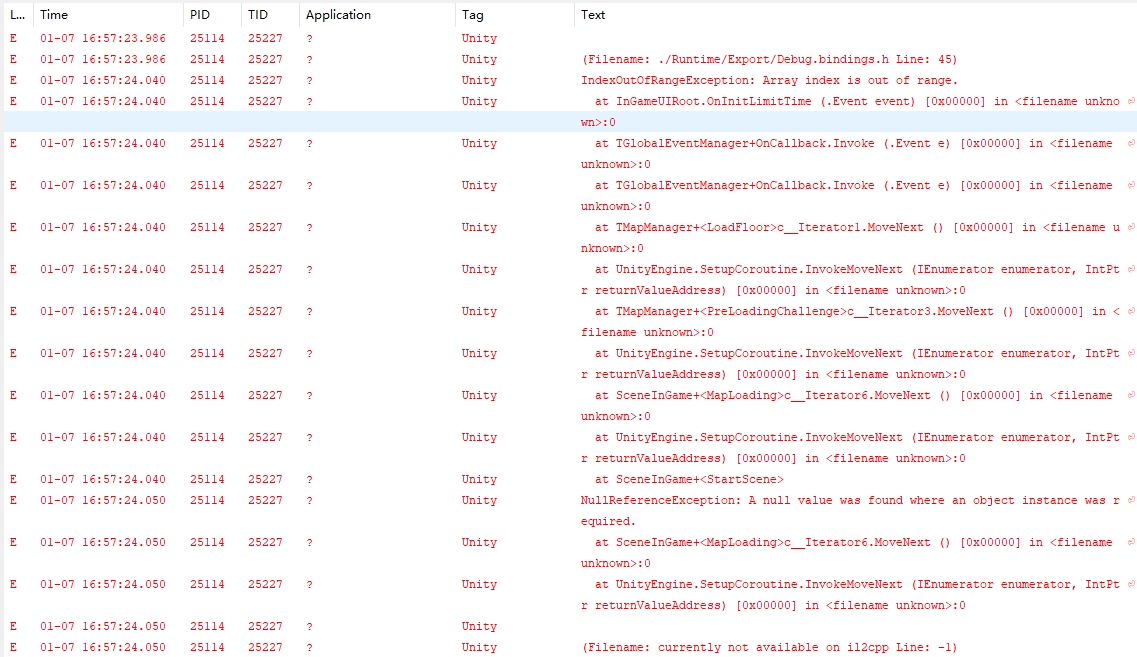This screenshot has width=1137, height=657.
Task: Click the Unity tag in IndexOutOfRangeException row
Action: click(479, 80)
